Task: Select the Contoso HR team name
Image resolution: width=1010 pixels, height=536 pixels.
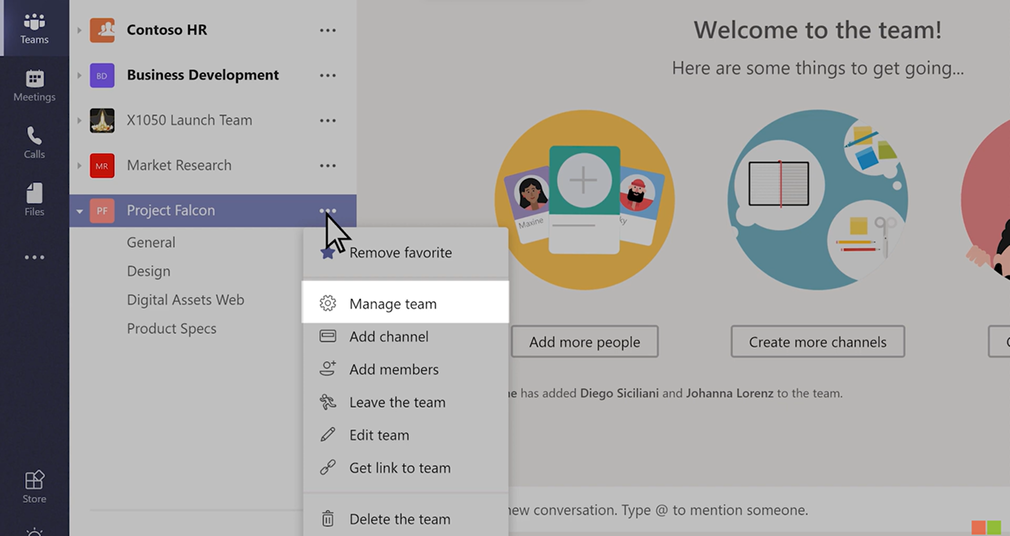Action: [x=167, y=30]
